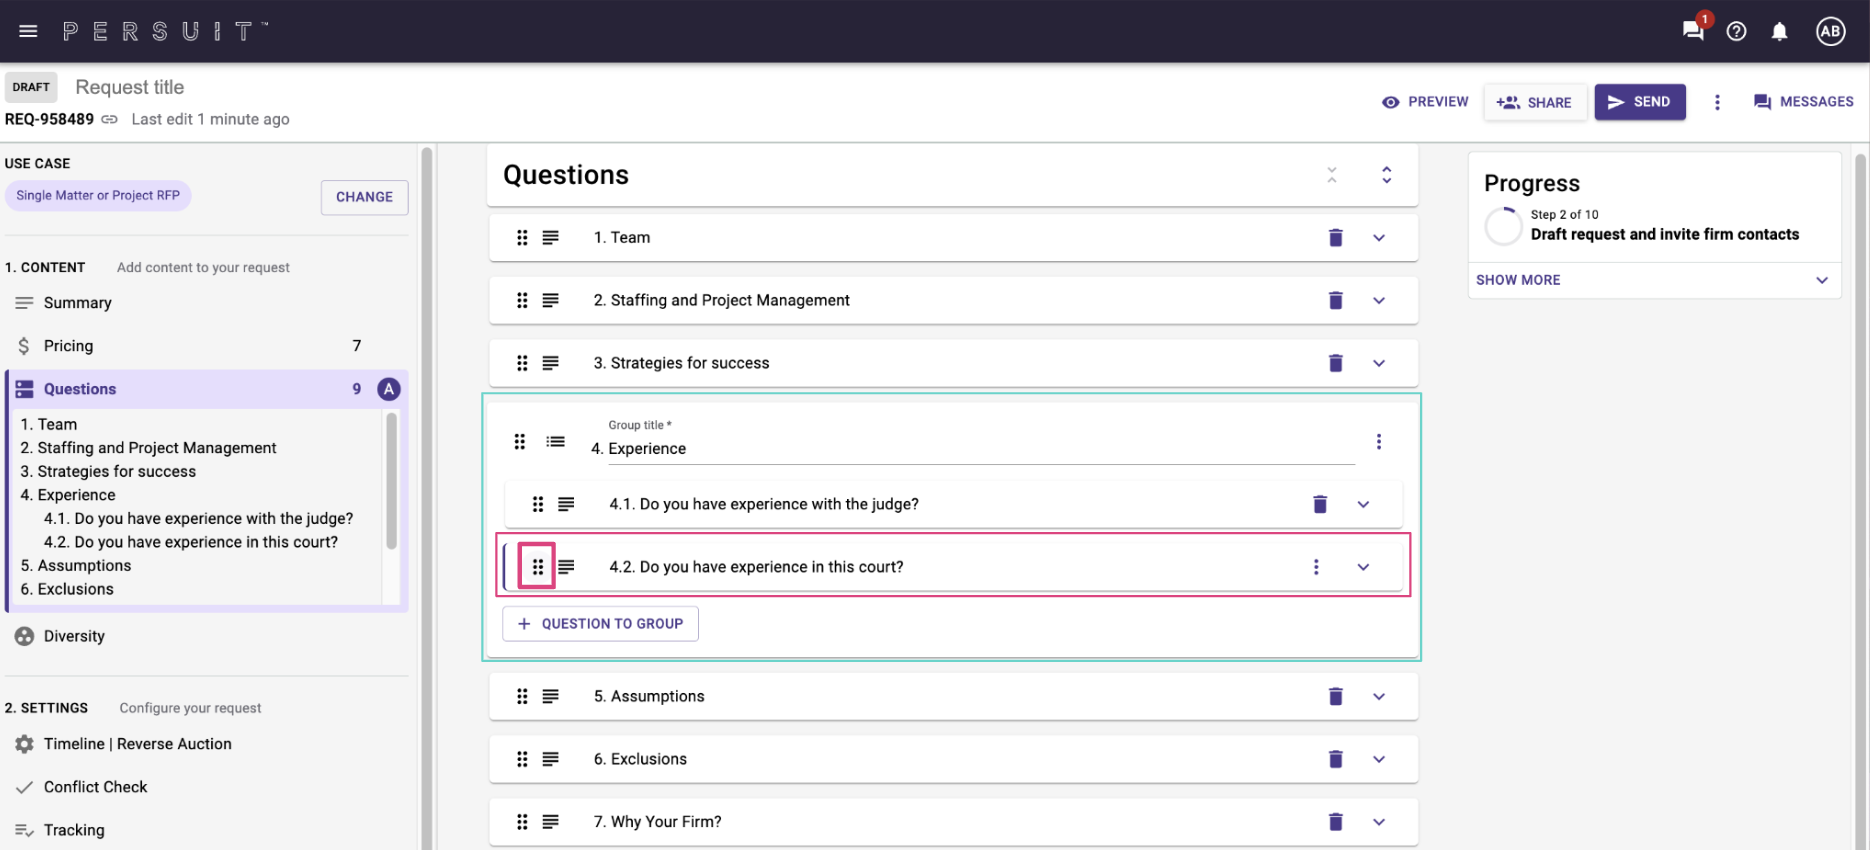
Task: Click the Preview button
Action: [1425, 102]
